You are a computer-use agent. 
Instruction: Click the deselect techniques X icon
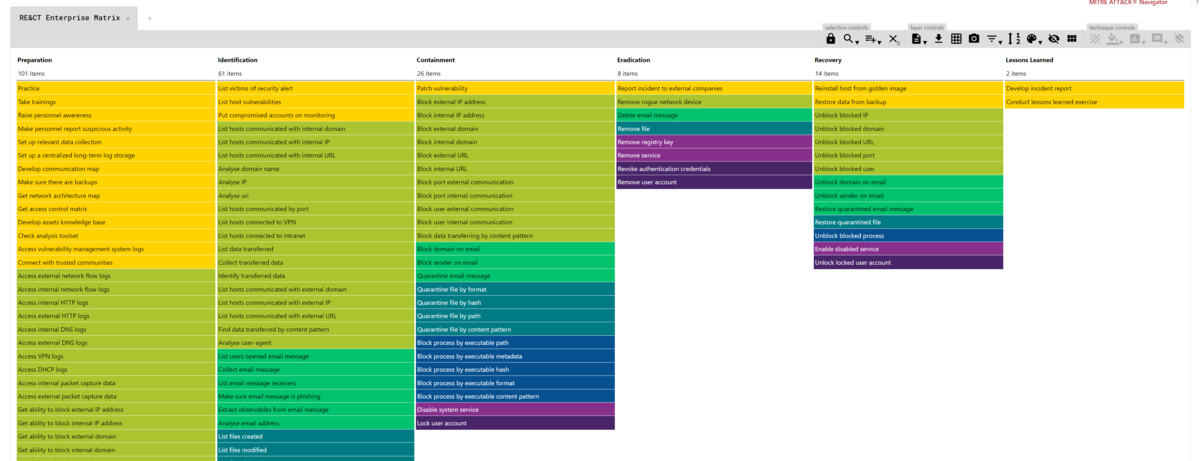point(894,39)
